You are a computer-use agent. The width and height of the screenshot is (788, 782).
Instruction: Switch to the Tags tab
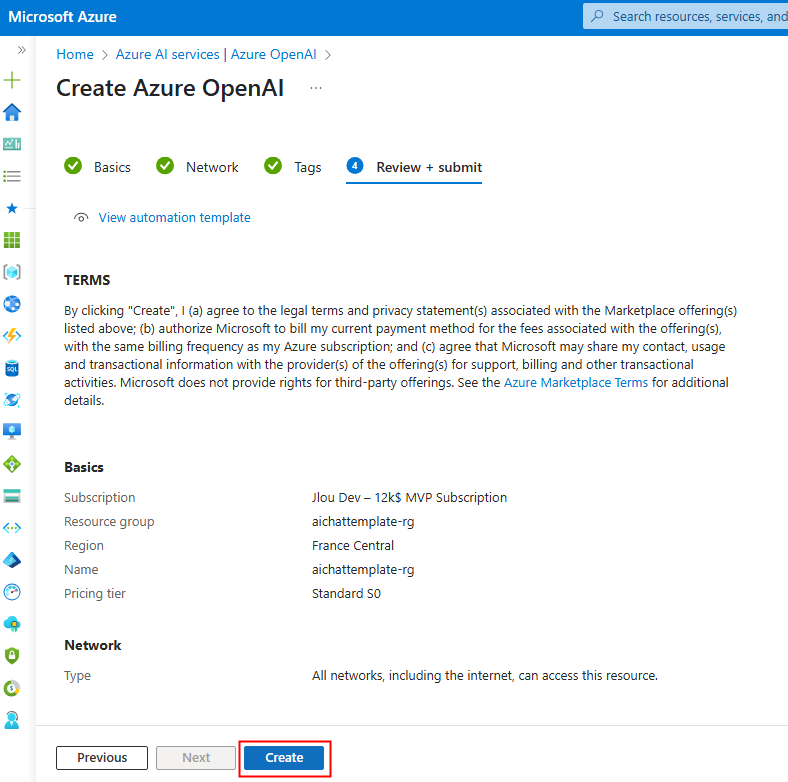click(292, 167)
